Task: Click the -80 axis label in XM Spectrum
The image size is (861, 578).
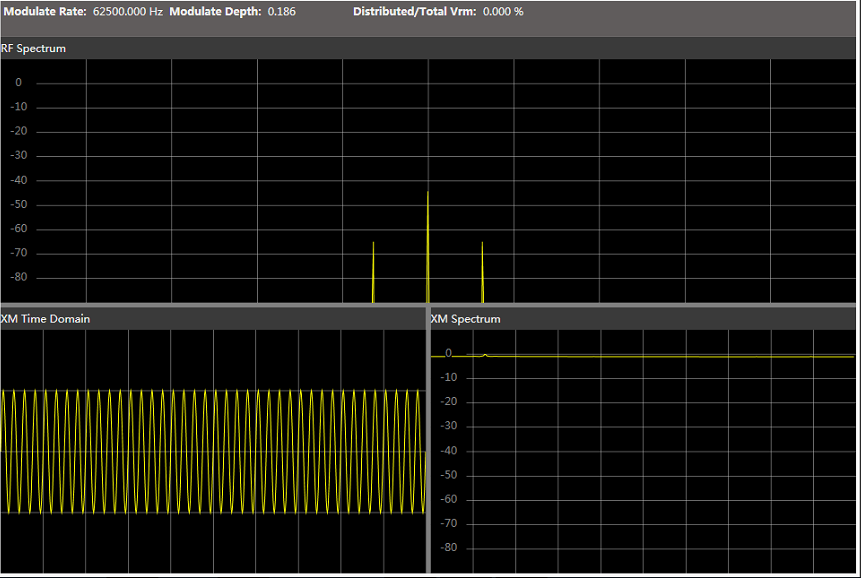Action: click(x=449, y=547)
